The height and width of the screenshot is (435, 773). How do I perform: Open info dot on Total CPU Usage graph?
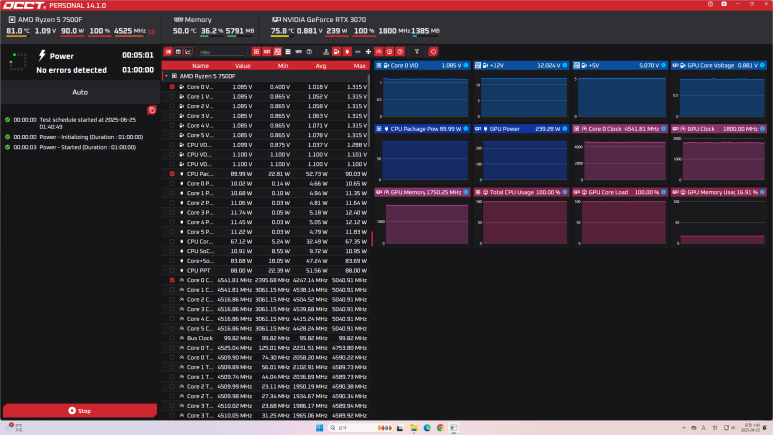565,192
